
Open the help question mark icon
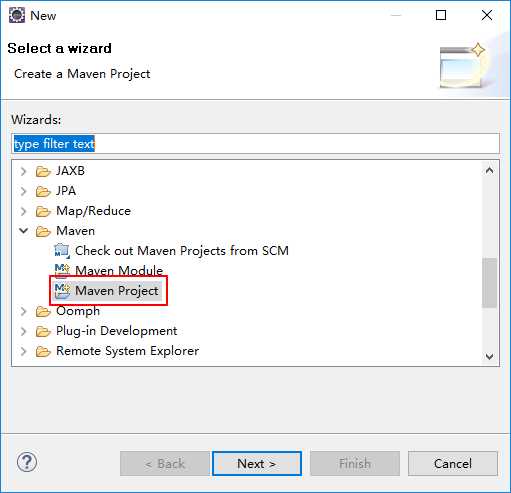[27, 462]
